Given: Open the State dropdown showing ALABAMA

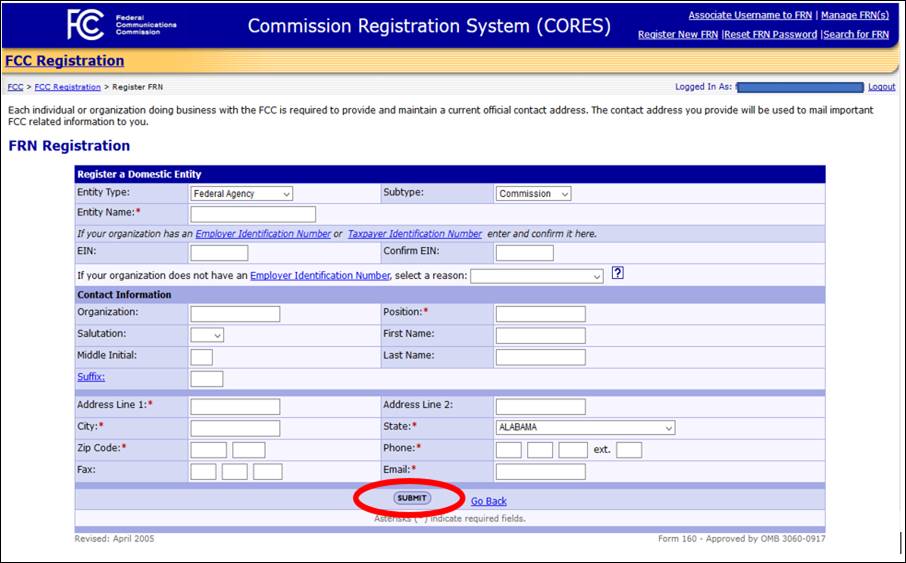Looking at the screenshot, I should tap(585, 428).
